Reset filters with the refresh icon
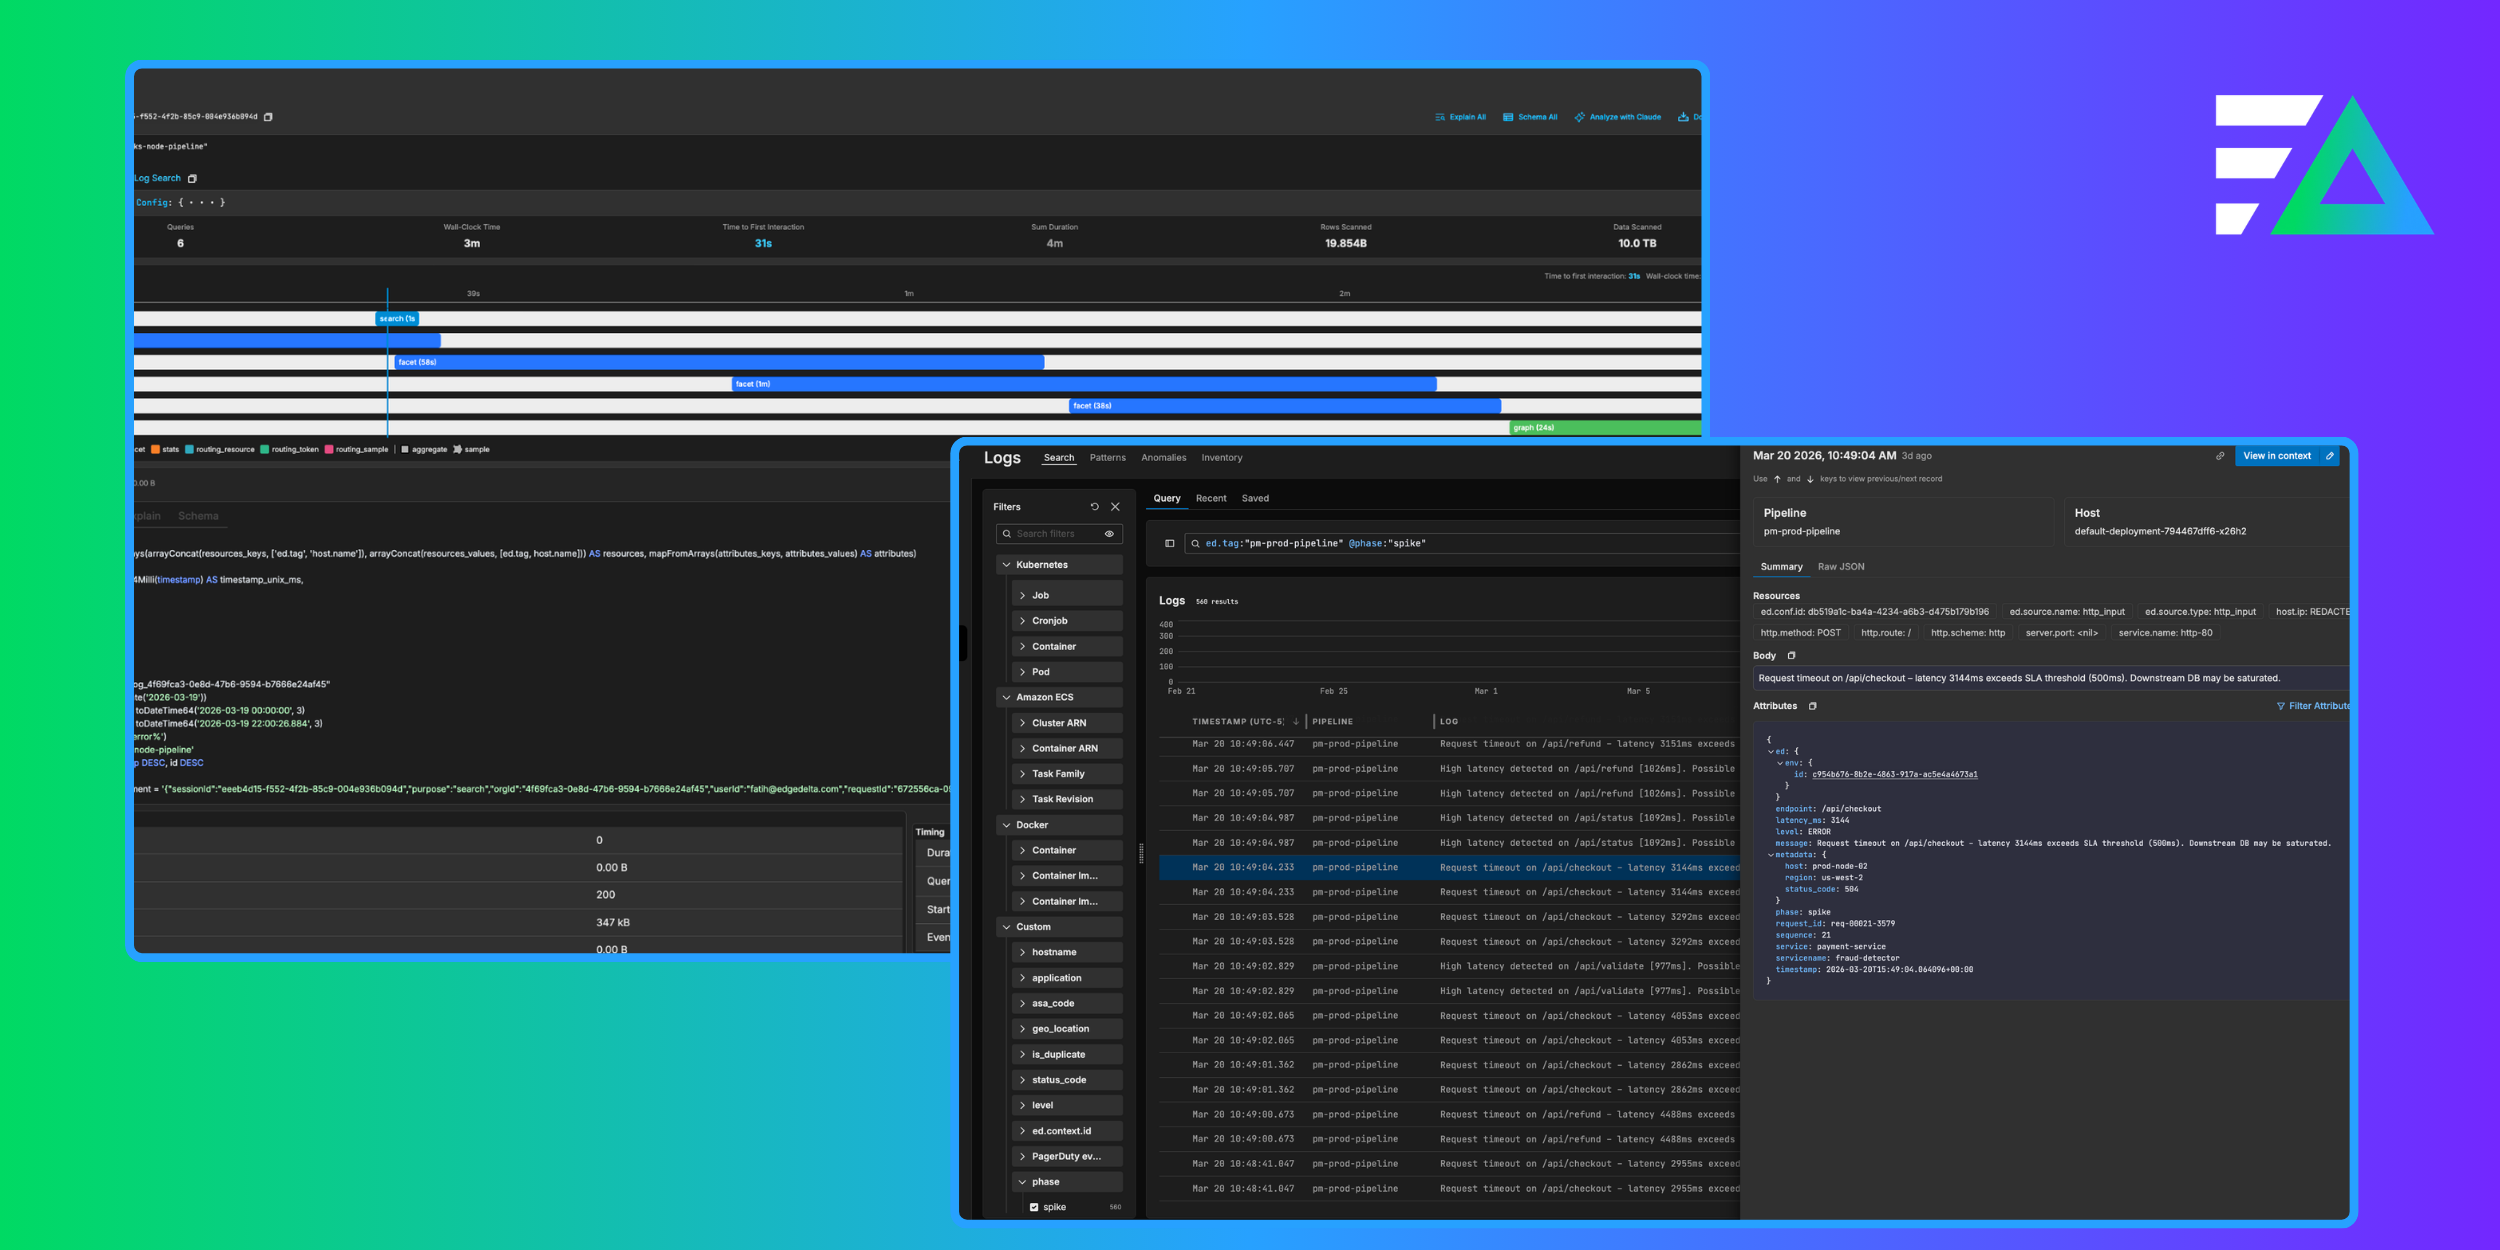2500x1250 pixels. (x=1094, y=507)
